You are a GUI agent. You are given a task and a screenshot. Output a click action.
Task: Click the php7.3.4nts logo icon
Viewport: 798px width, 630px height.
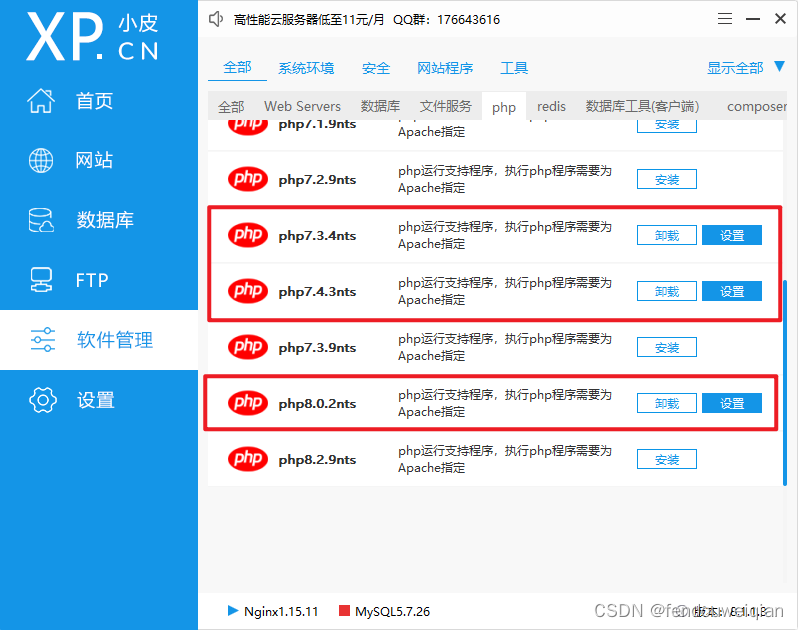tap(248, 235)
